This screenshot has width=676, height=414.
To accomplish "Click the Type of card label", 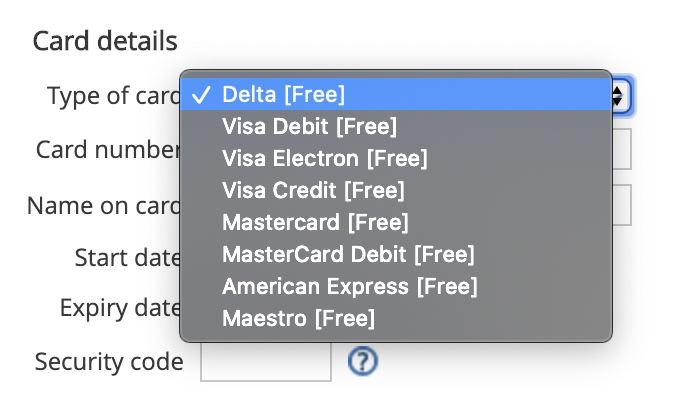I will (114, 96).
